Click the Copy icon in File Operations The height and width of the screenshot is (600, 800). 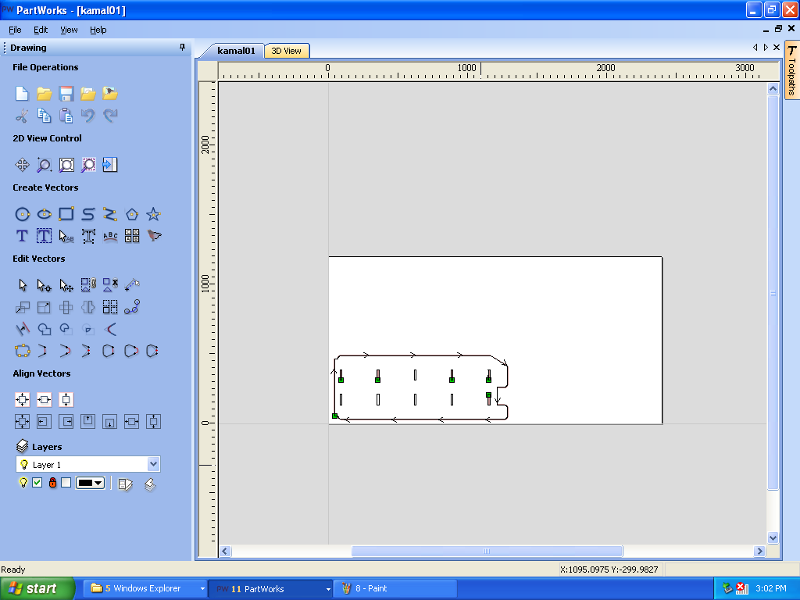click(x=44, y=116)
